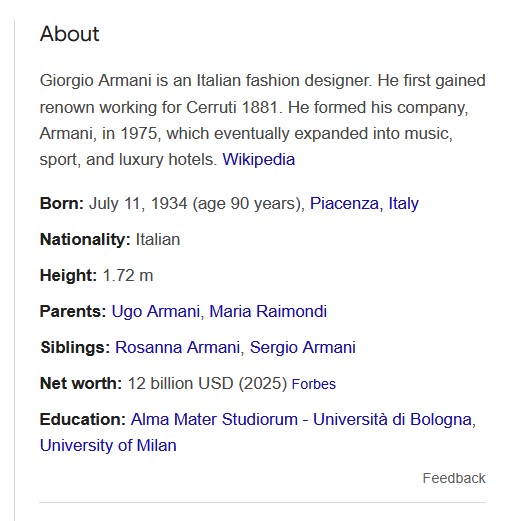Click the 12 billion USD net worth text

pyautogui.click(x=207, y=384)
